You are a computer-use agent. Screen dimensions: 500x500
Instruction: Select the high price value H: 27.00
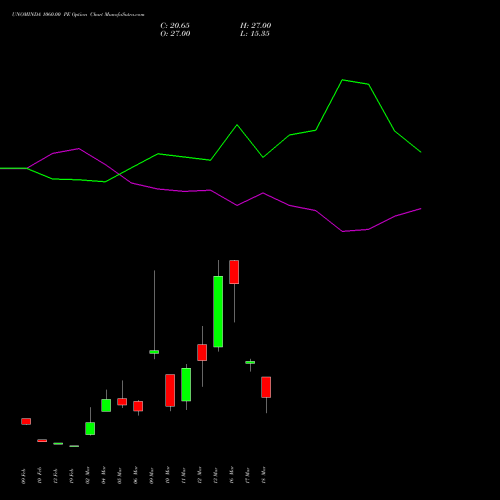coord(256,26)
